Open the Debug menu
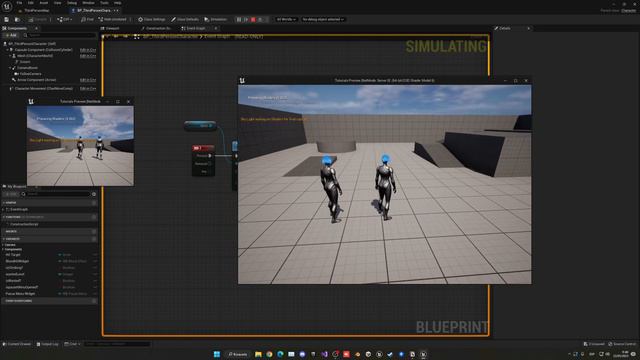Screen dimensions: 640x360 pyautogui.click(x=72, y=3)
